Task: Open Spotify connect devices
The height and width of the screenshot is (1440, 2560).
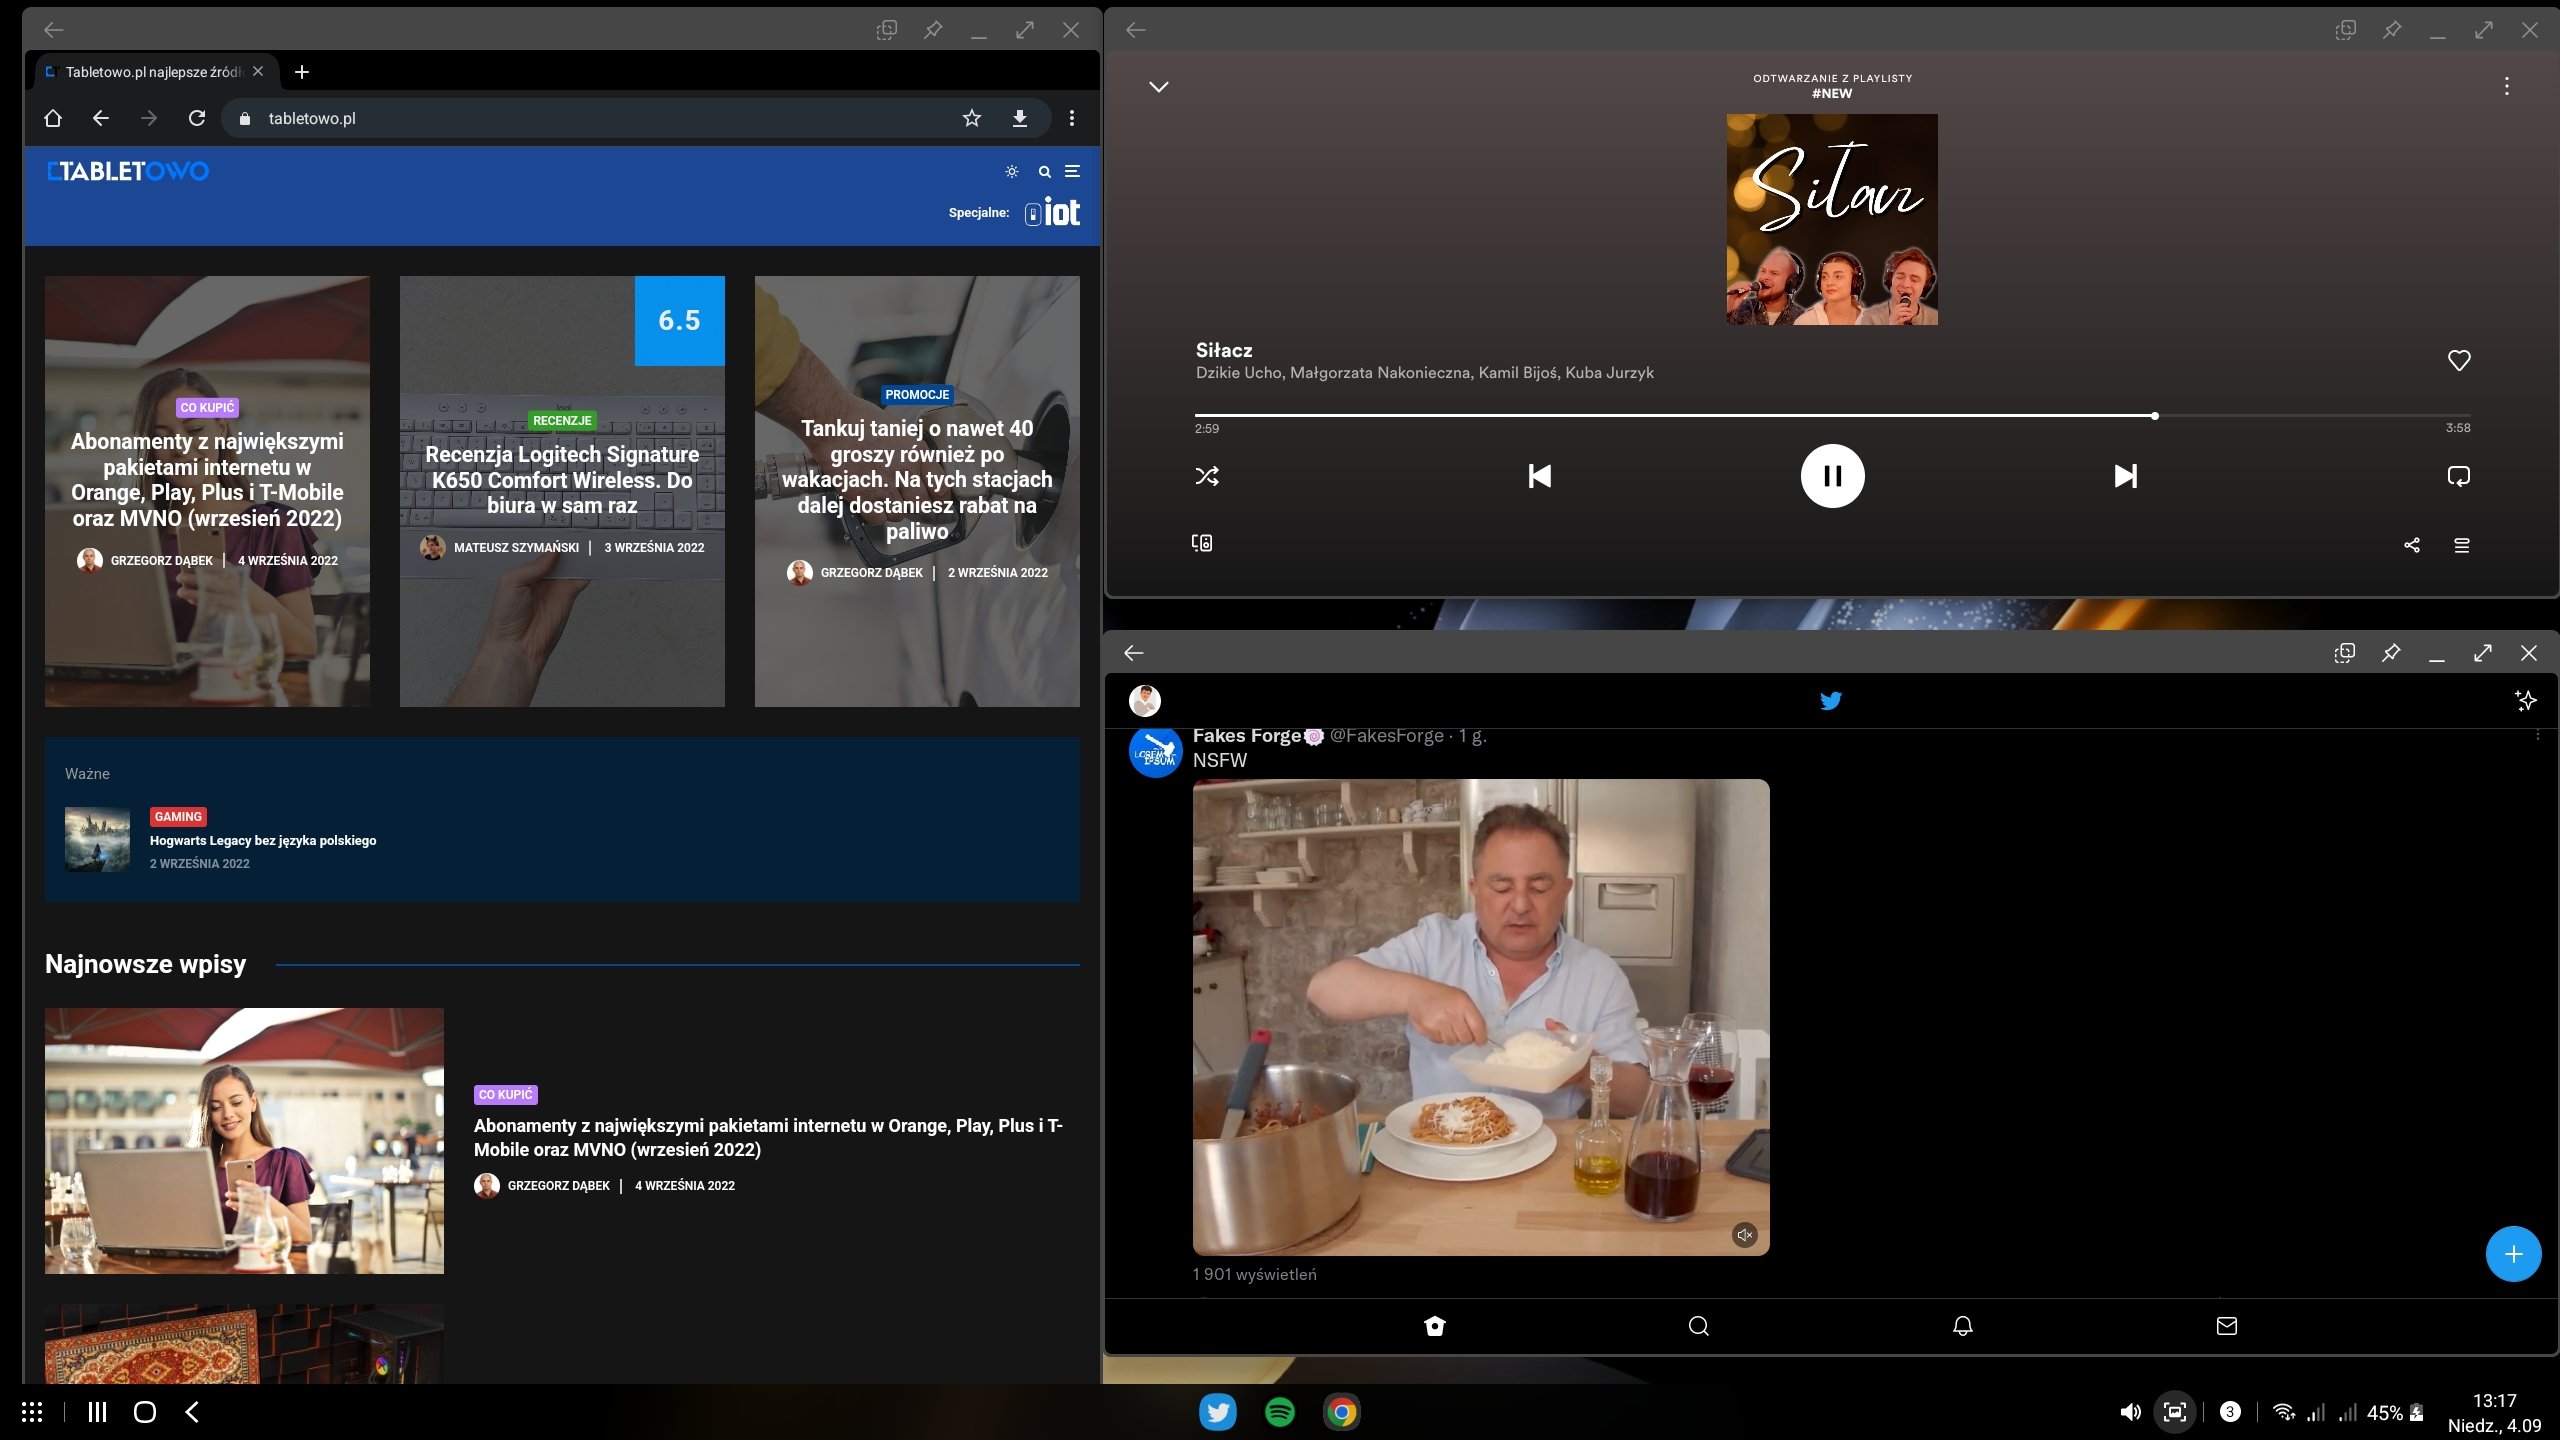Action: [x=1202, y=543]
